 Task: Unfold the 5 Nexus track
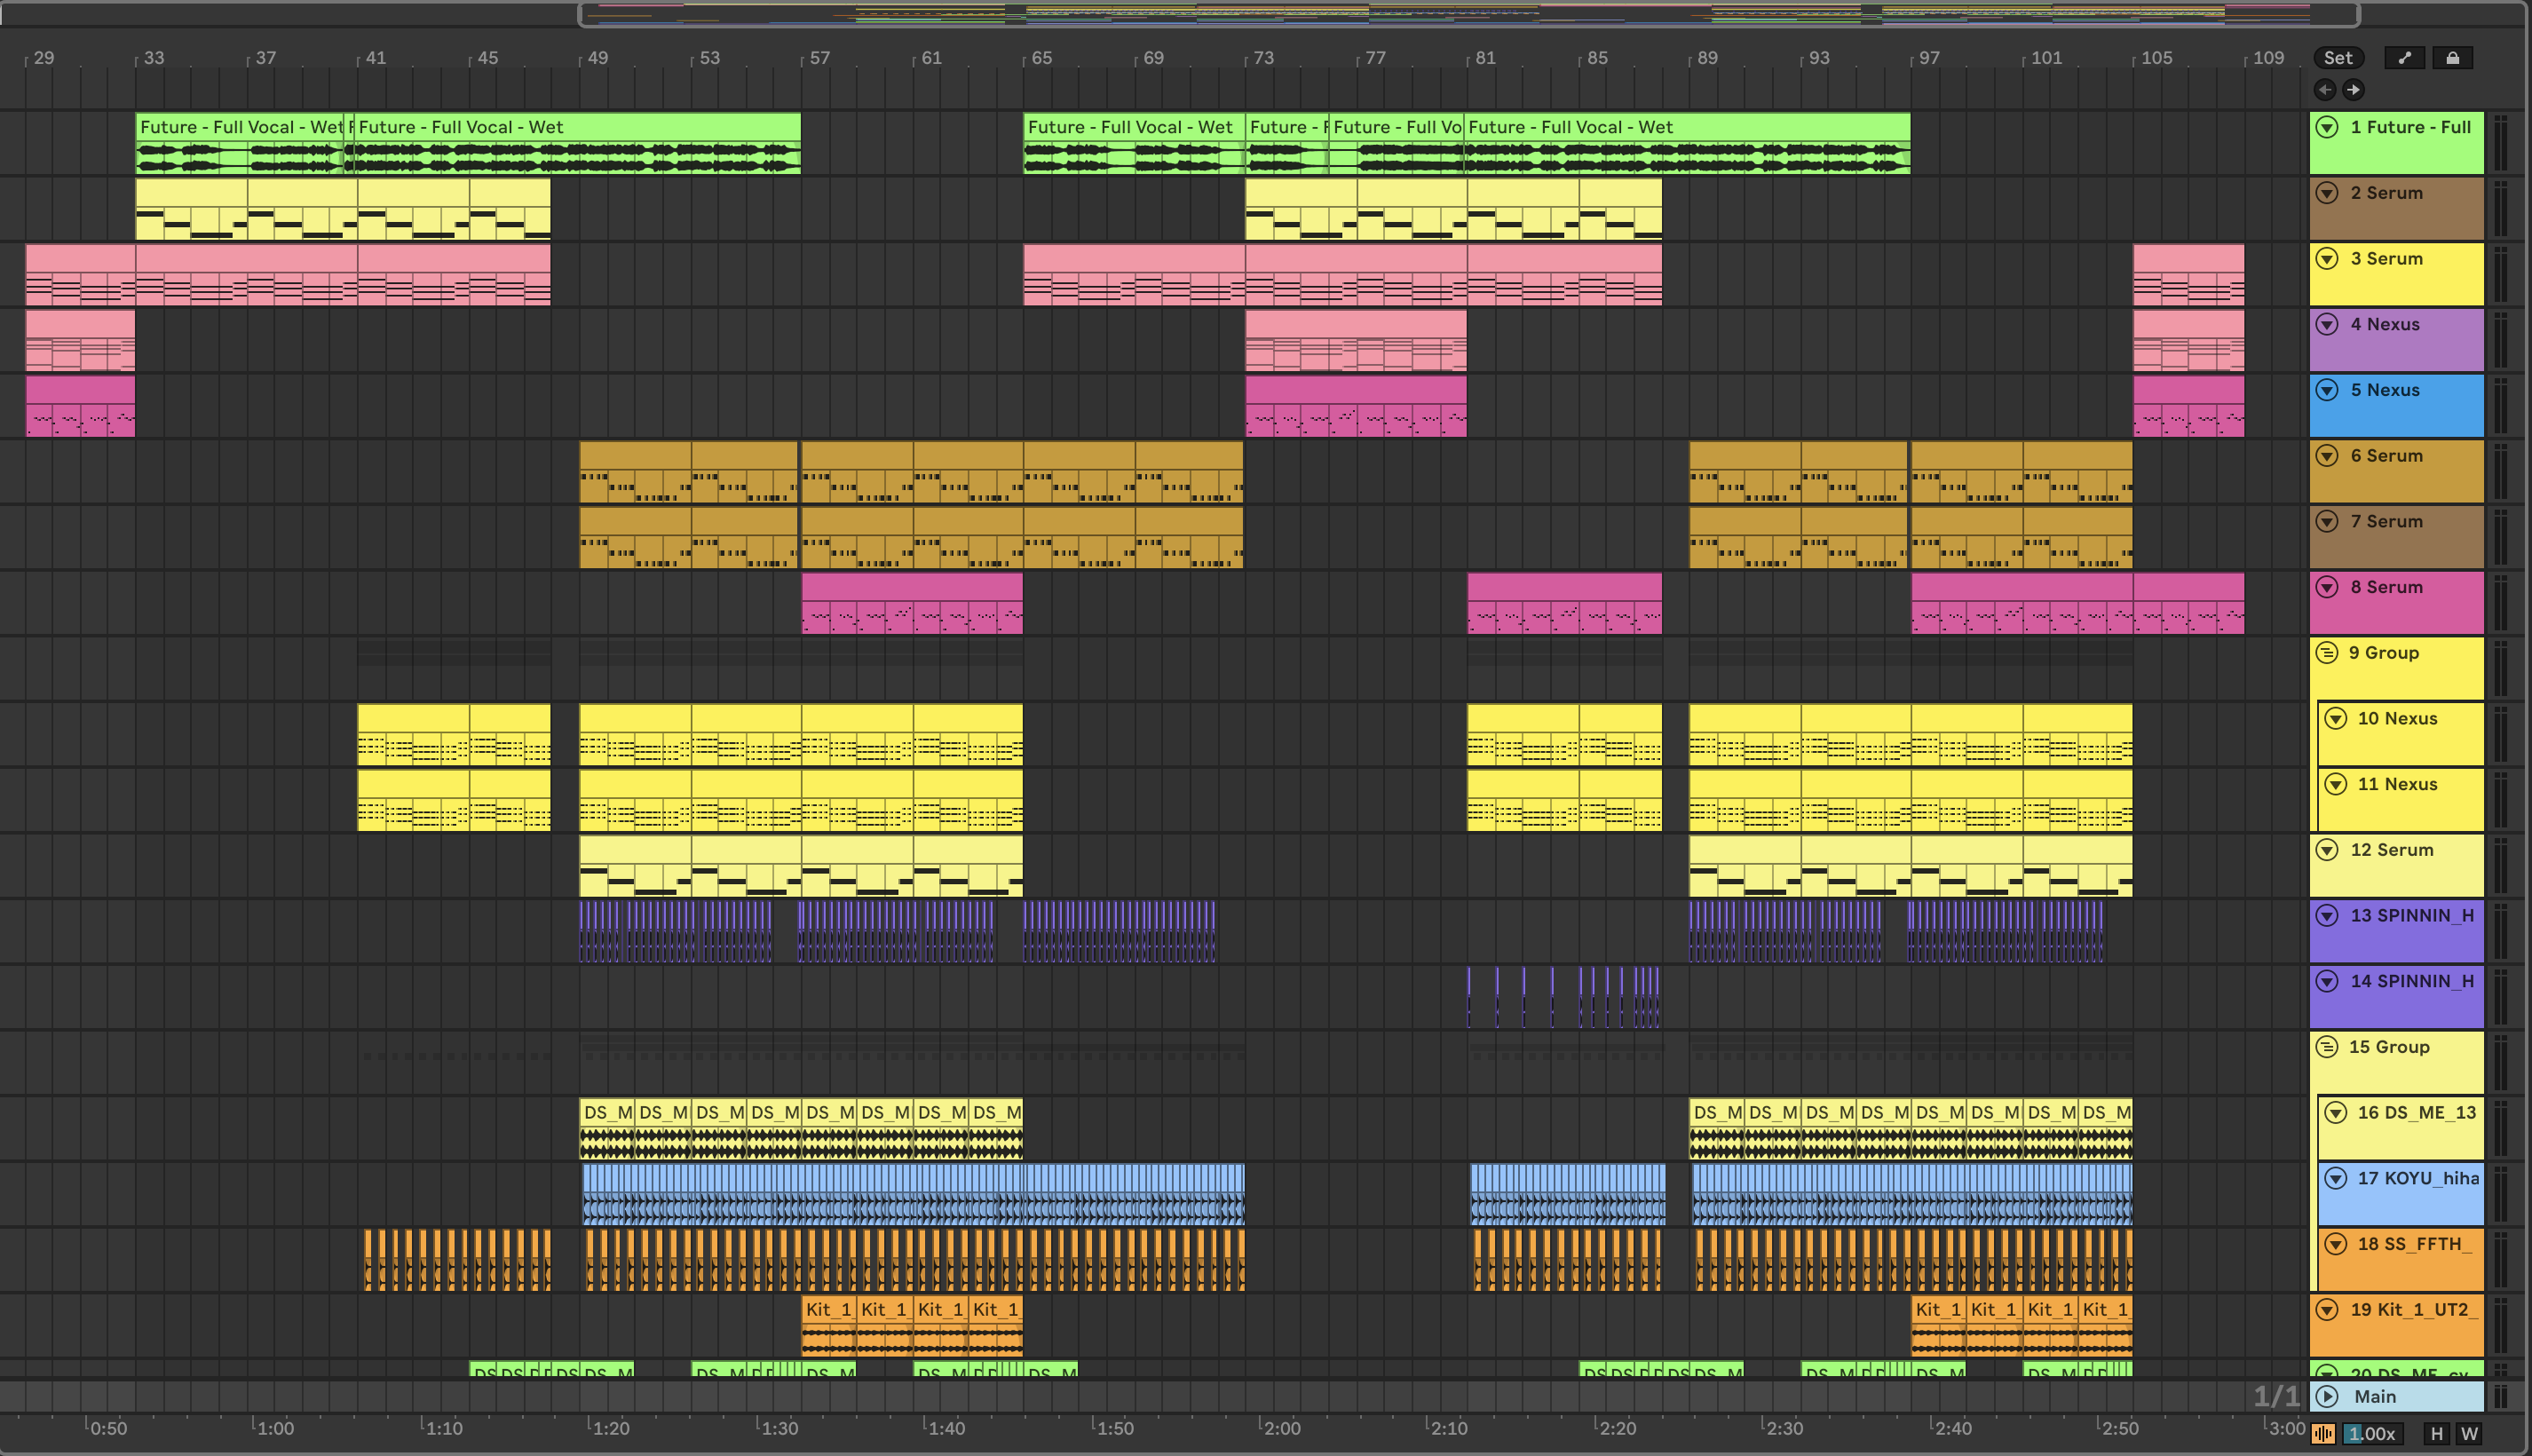[x=2327, y=390]
